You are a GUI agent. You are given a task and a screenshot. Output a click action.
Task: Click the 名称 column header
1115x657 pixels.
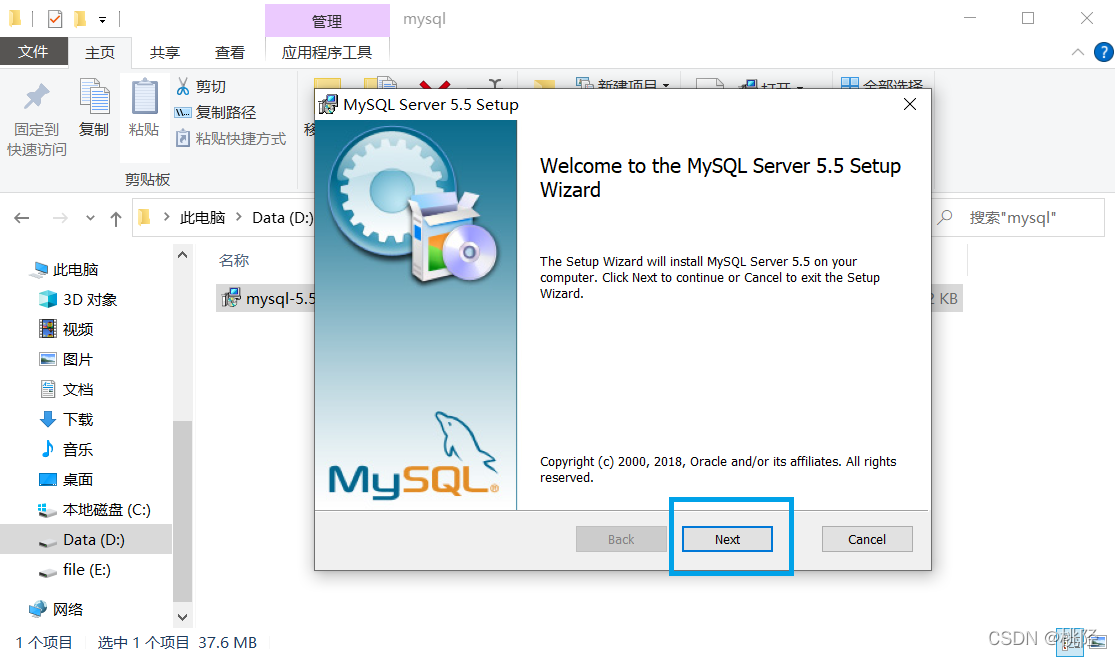tap(234, 260)
